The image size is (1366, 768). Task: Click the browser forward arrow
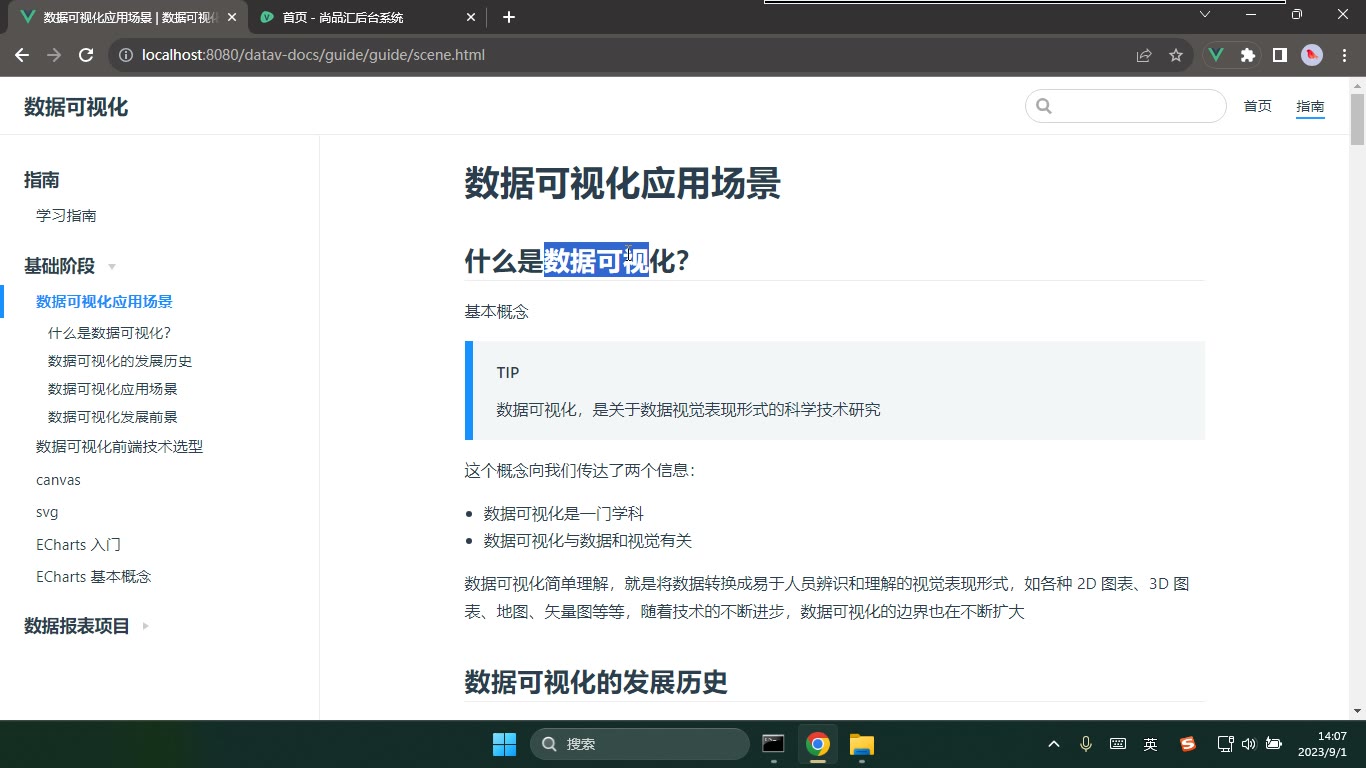point(54,55)
